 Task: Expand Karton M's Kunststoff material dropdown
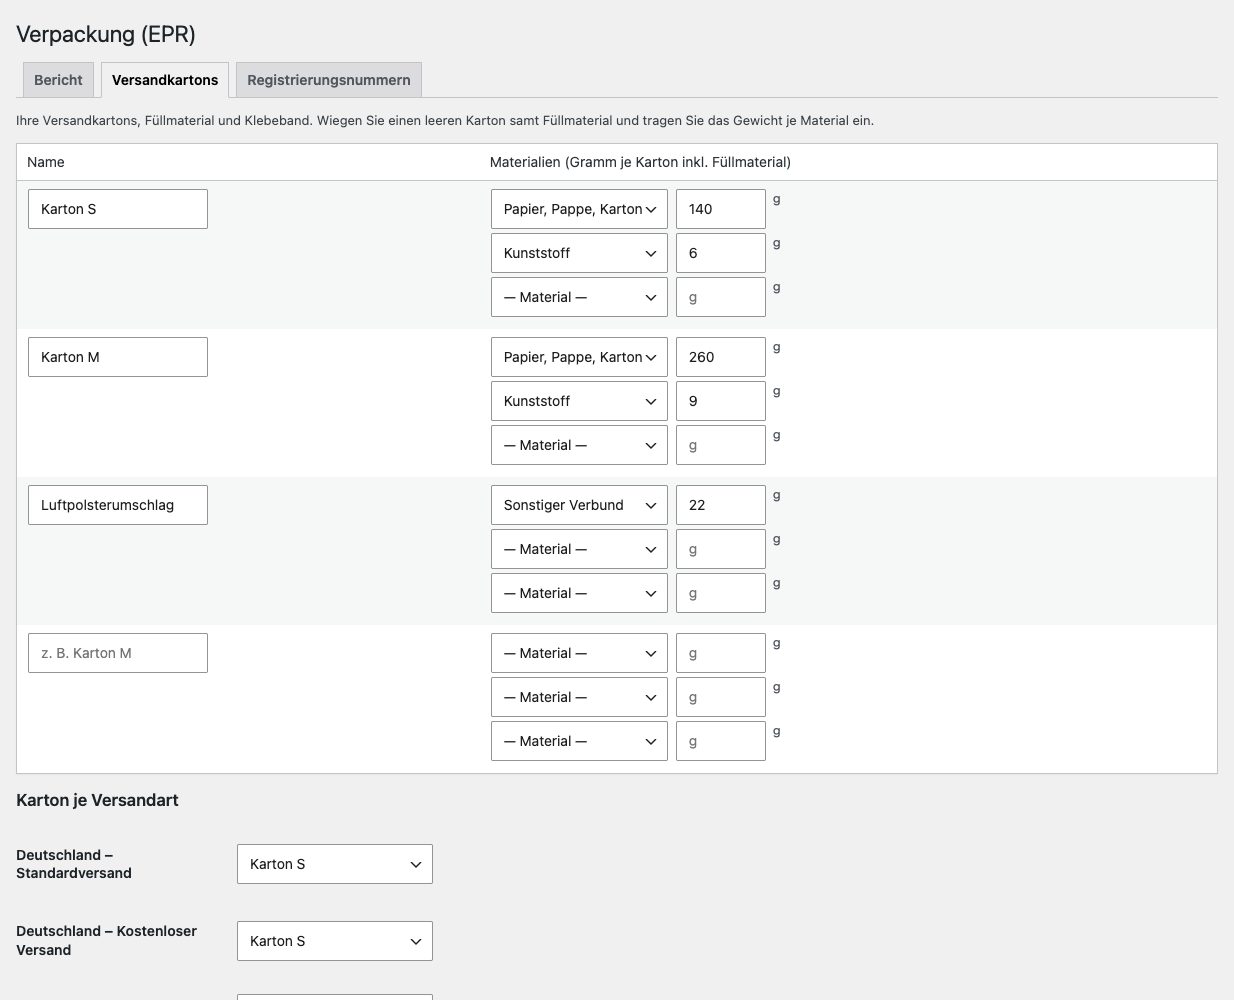click(579, 401)
